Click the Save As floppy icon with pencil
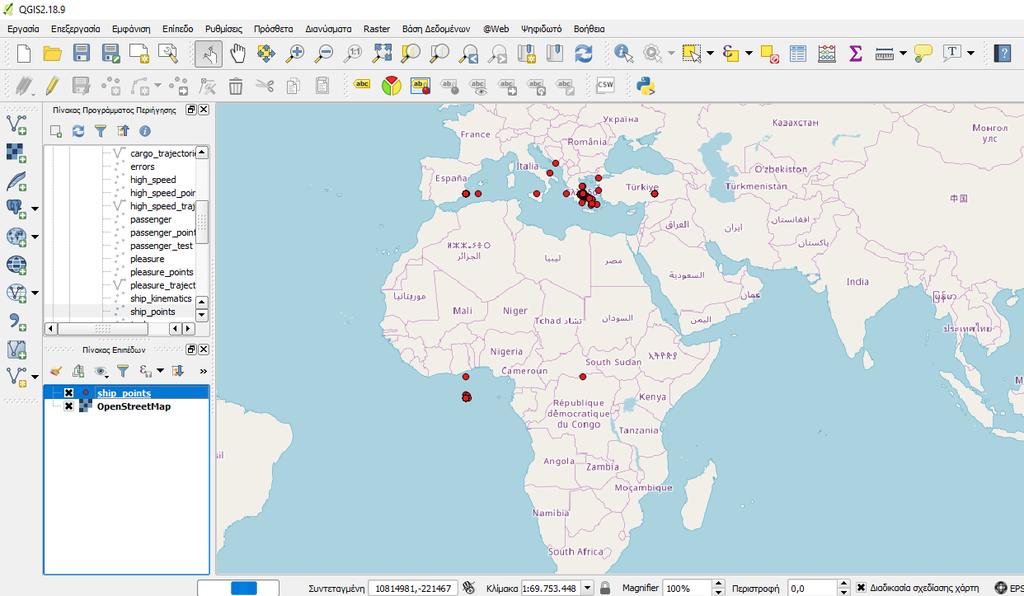The height and width of the screenshot is (596, 1024). pos(110,53)
